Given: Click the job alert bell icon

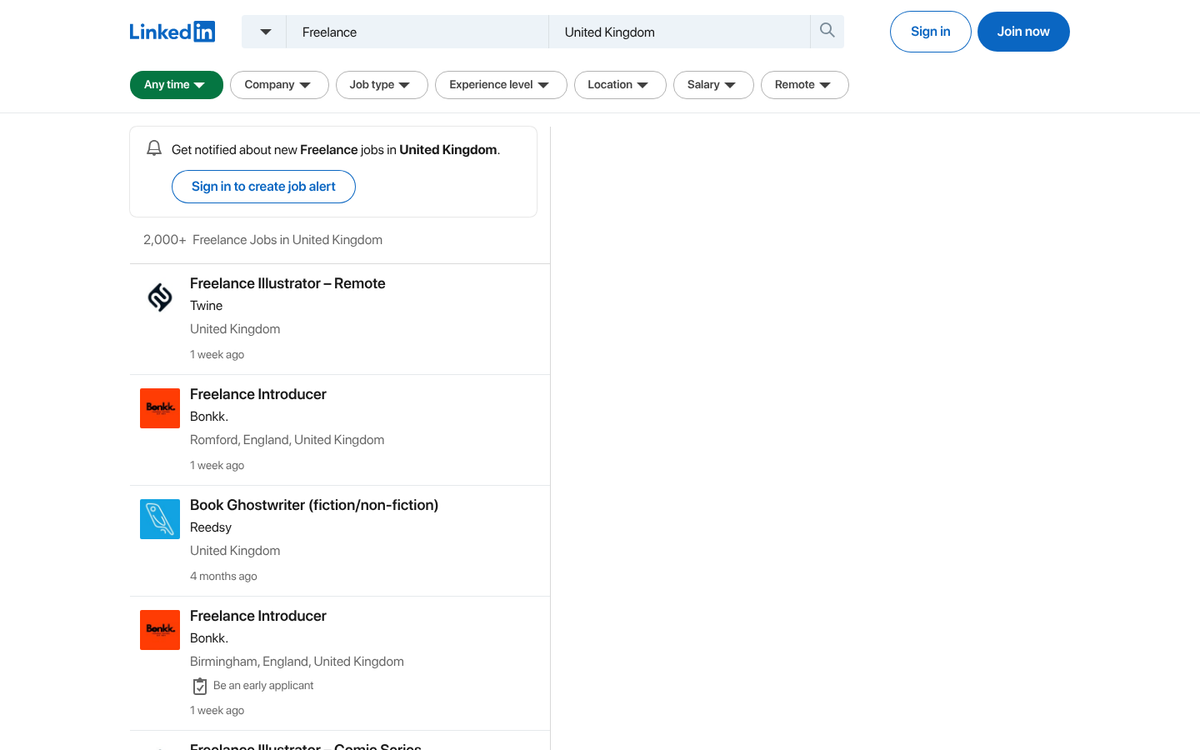Looking at the screenshot, I should (x=154, y=147).
